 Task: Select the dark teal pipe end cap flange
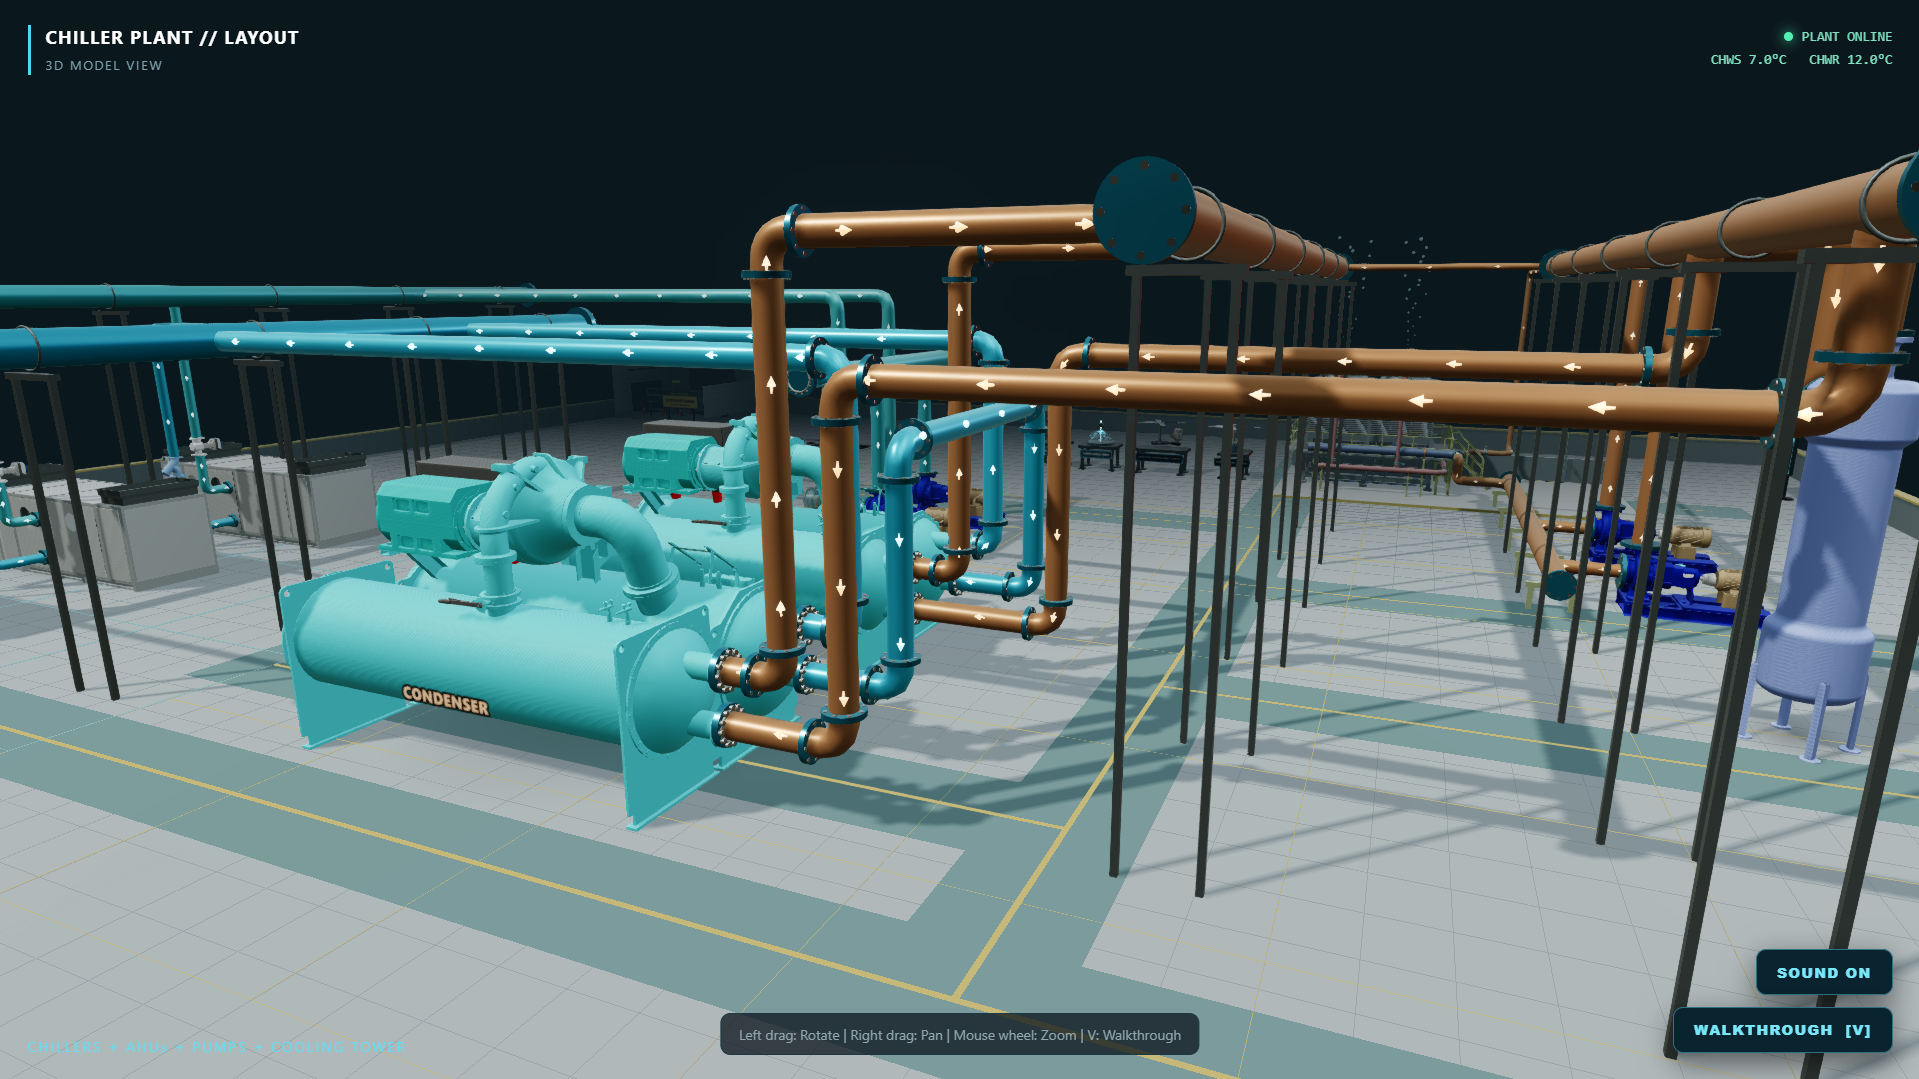click(1145, 210)
